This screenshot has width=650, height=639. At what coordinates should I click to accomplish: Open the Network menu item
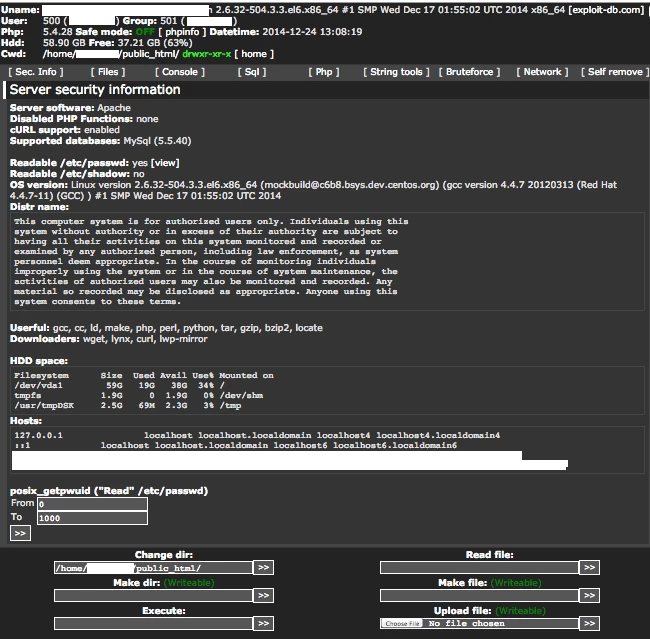point(543,72)
